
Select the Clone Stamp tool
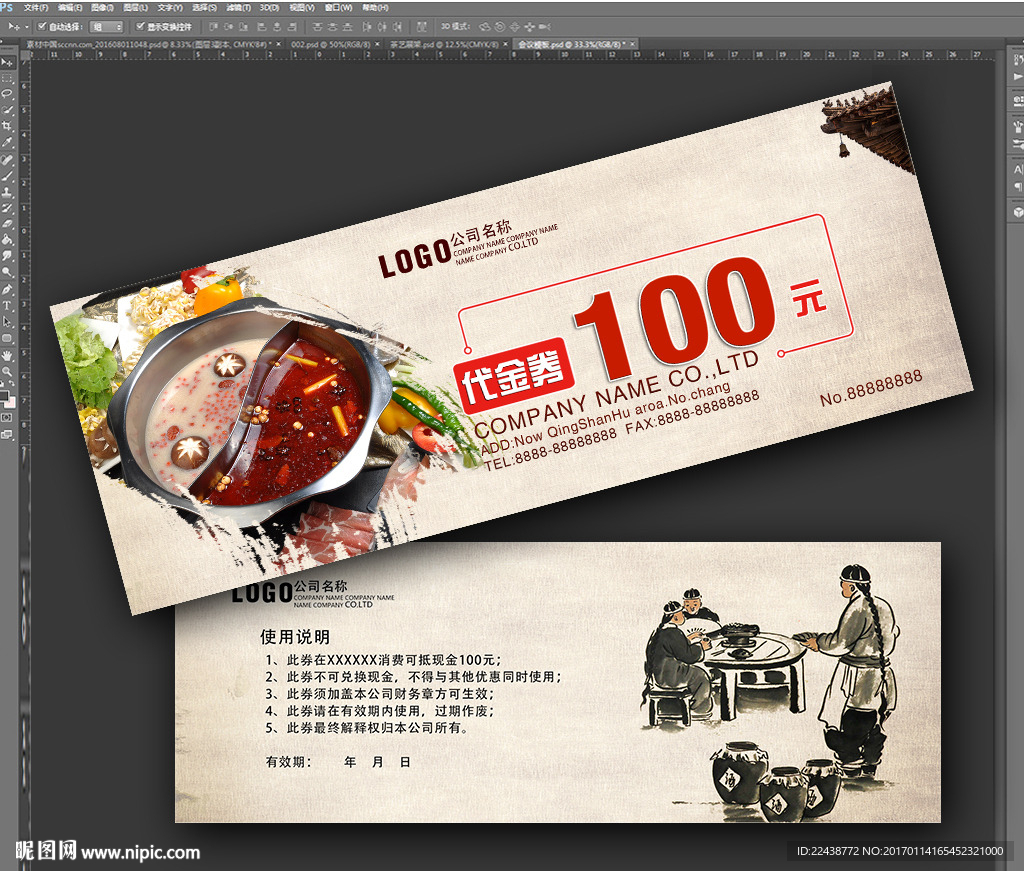click(7, 193)
